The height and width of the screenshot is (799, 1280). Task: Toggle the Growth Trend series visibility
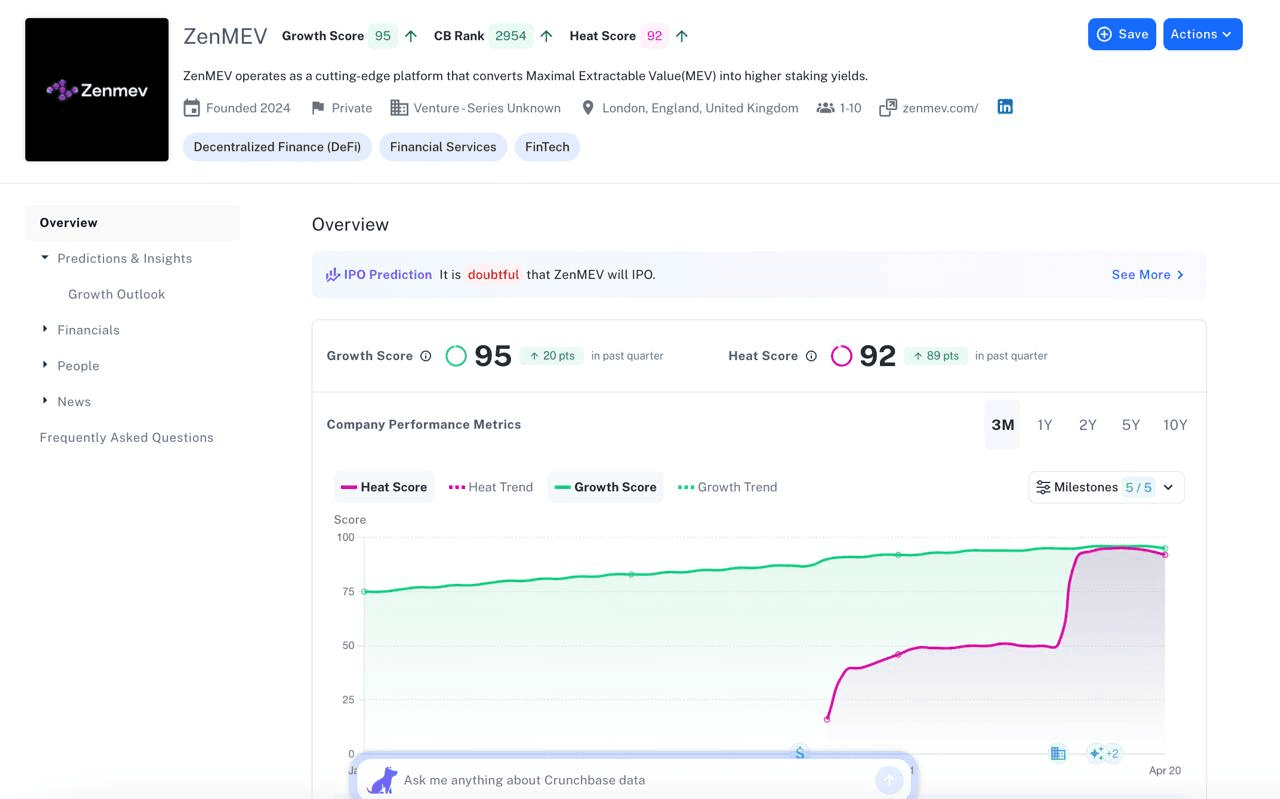click(x=727, y=487)
